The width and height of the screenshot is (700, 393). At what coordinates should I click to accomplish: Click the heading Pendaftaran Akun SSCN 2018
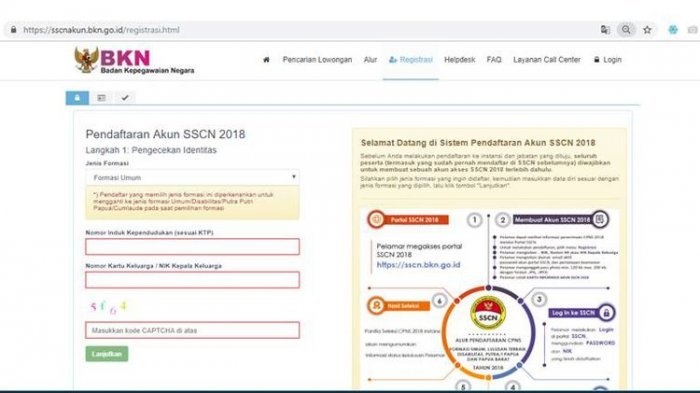165,134
